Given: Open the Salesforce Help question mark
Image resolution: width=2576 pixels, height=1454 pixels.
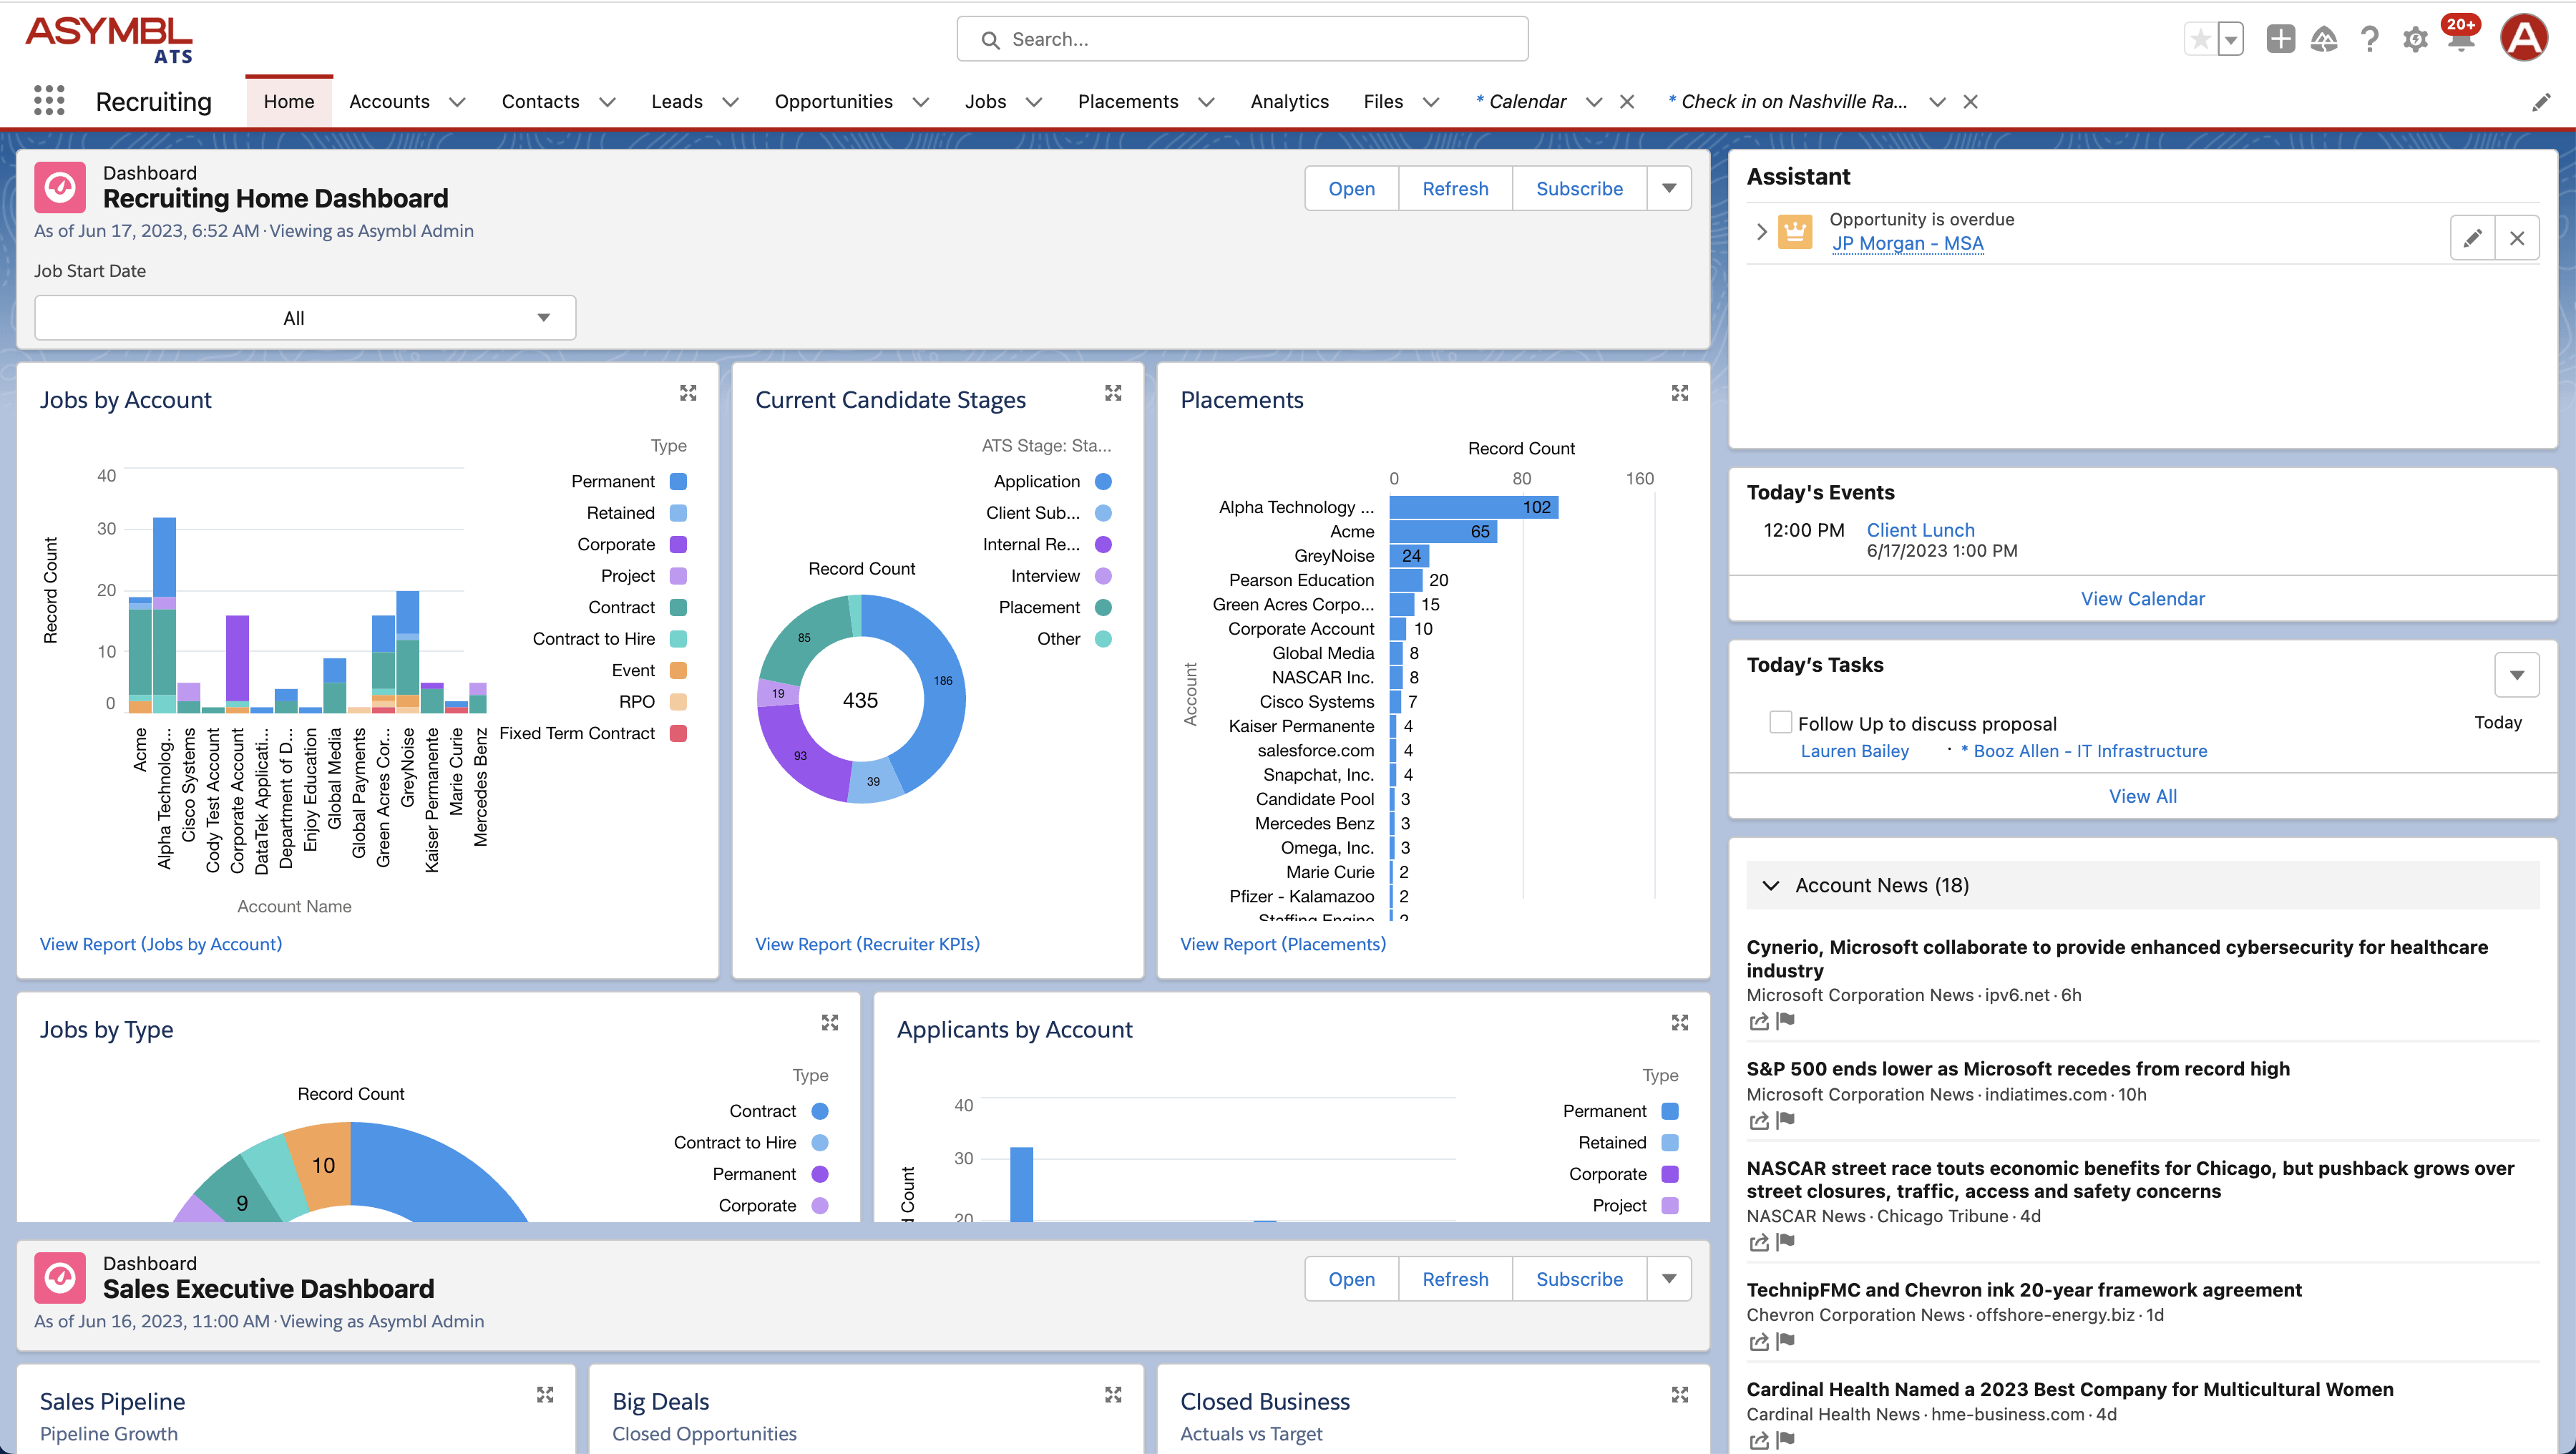Looking at the screenshot, I should [x=2369, y=40].
